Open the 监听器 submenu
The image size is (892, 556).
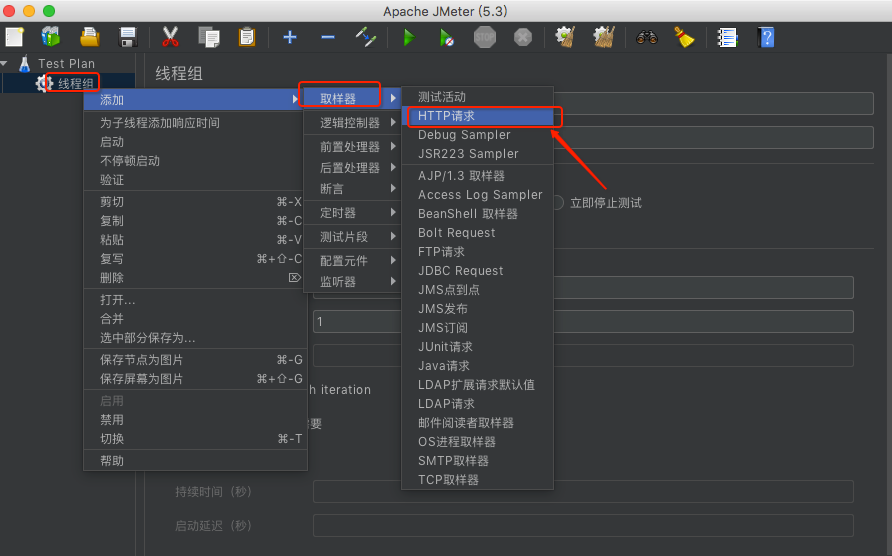pos(338,282)
